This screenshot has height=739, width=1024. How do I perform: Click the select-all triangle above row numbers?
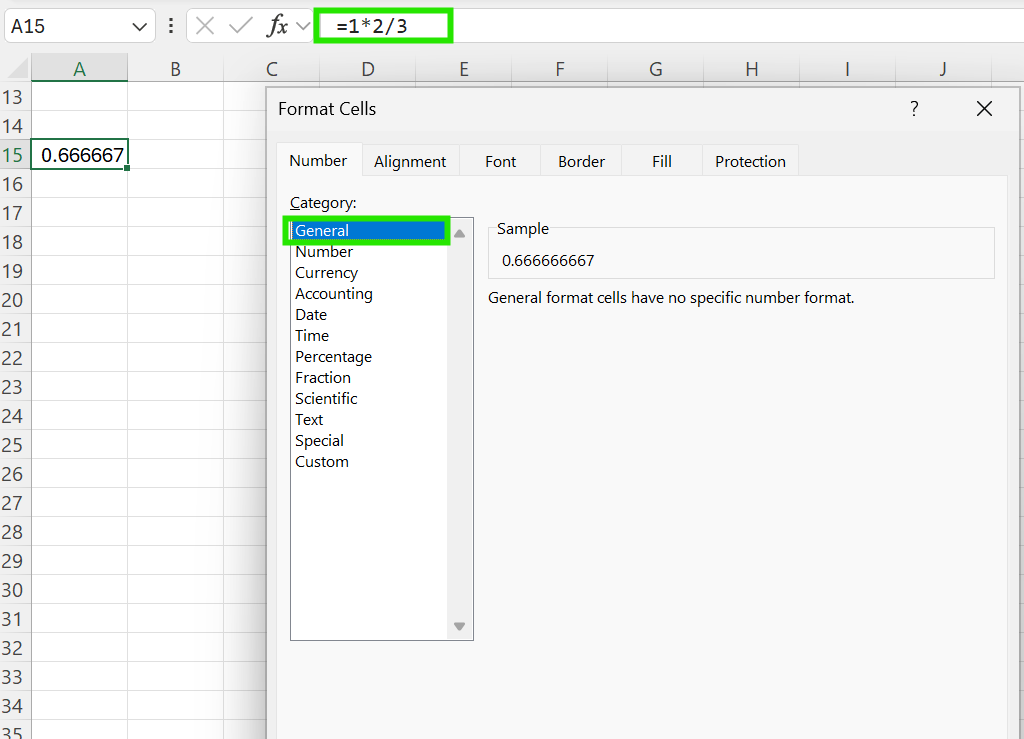click(13, 68)
